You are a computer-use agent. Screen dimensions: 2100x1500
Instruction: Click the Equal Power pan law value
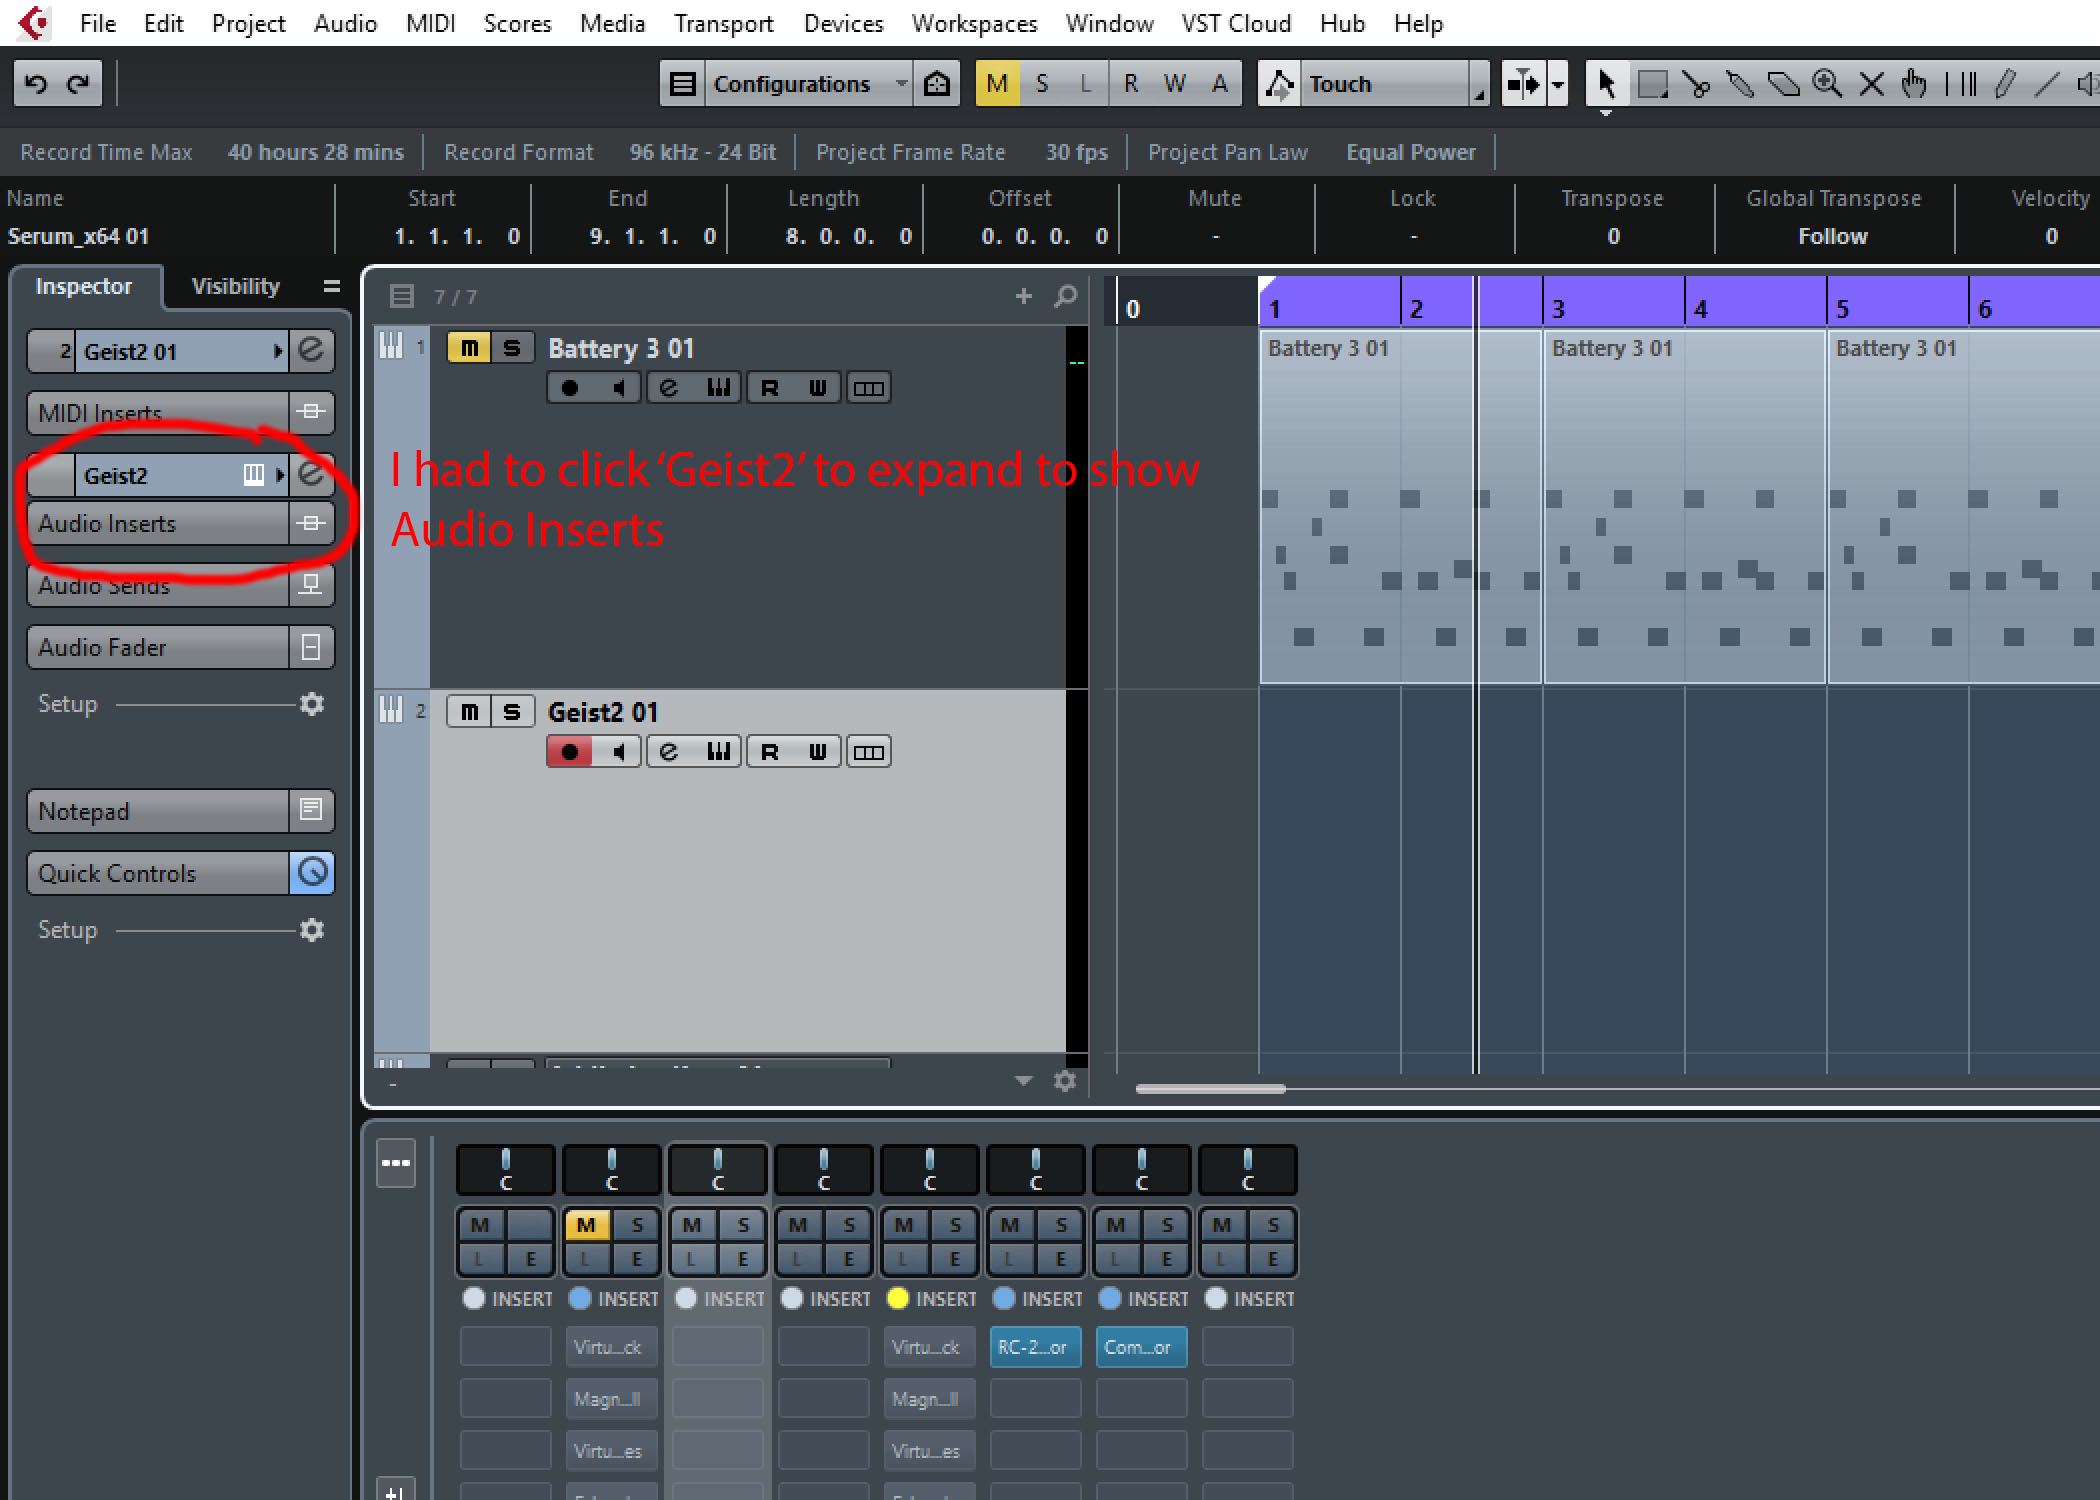pos(1411,152)
